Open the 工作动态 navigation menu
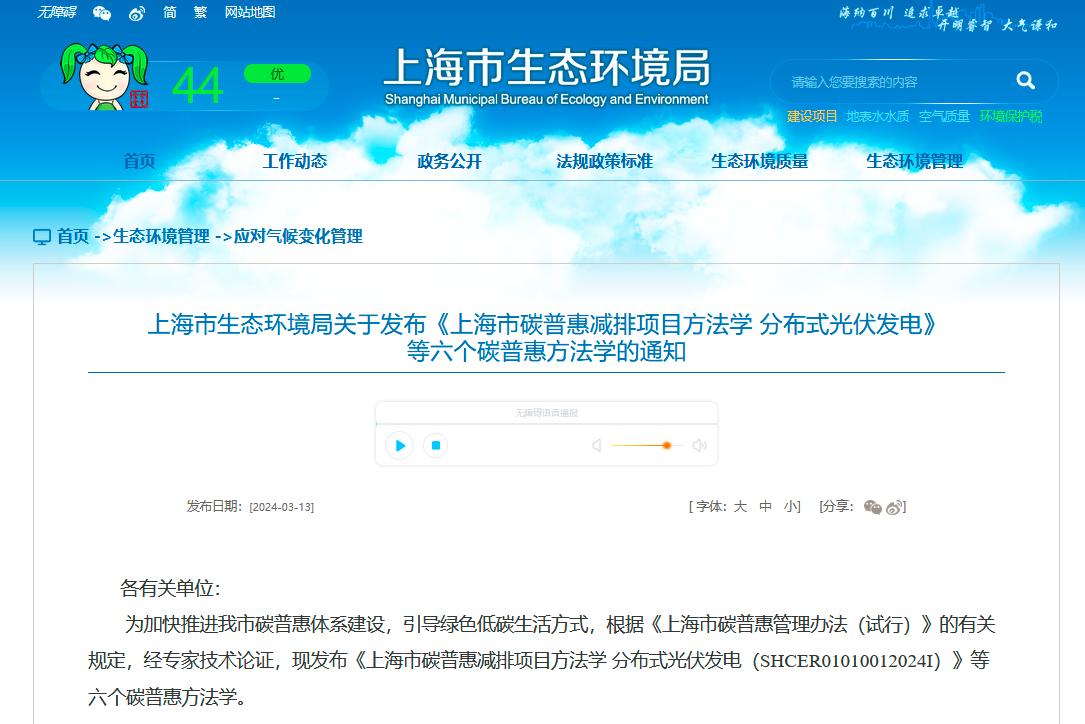Screen dimensions: 1085x724 coord(294,161)
